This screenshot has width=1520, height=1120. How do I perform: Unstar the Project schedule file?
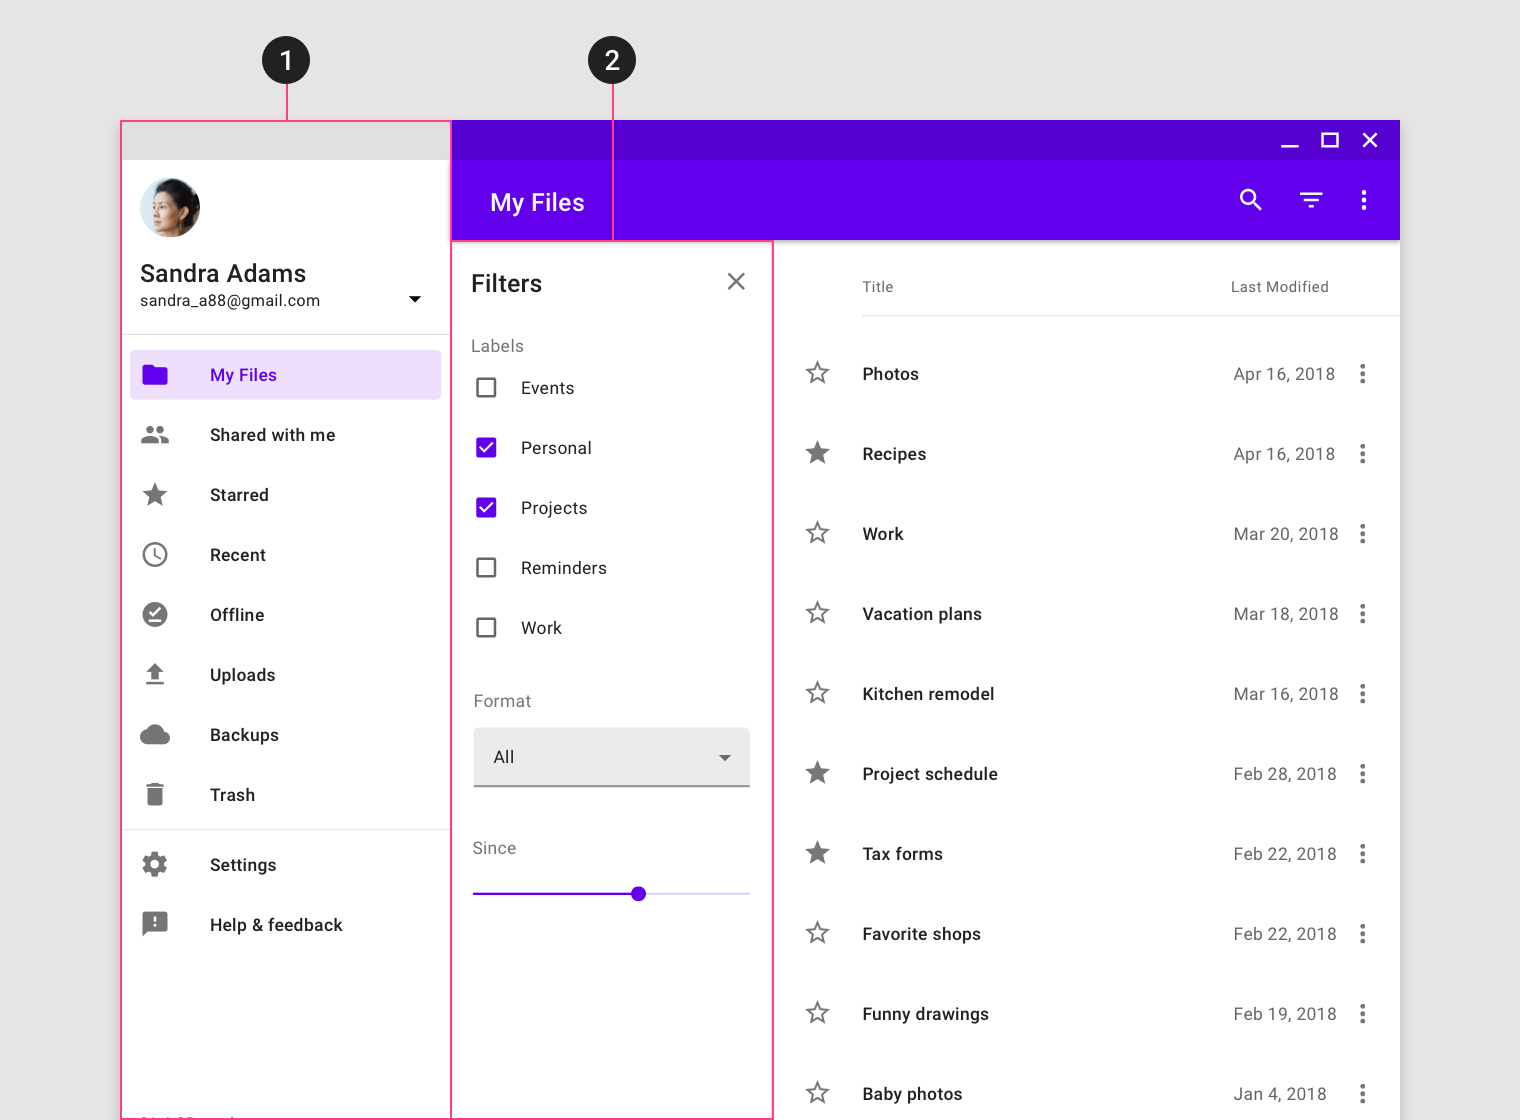[818, 773]
